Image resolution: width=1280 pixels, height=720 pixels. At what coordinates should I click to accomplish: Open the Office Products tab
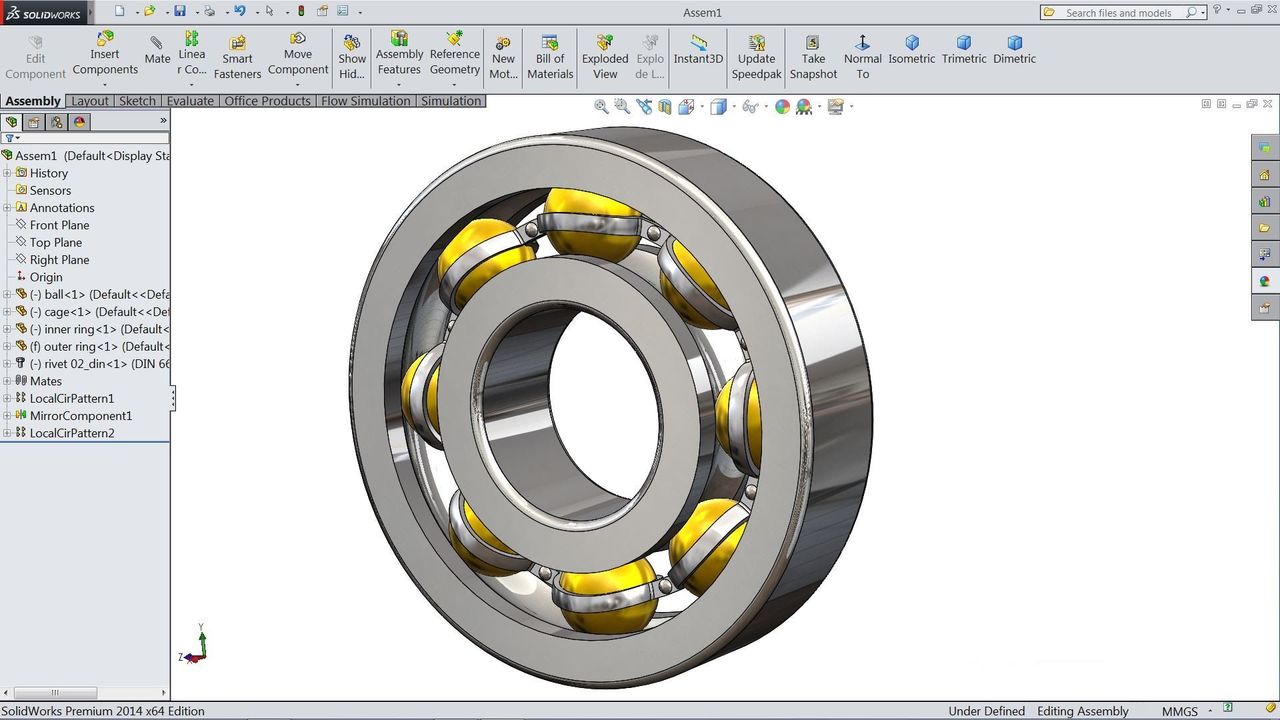pyautogui.click(x=268, y=100)
